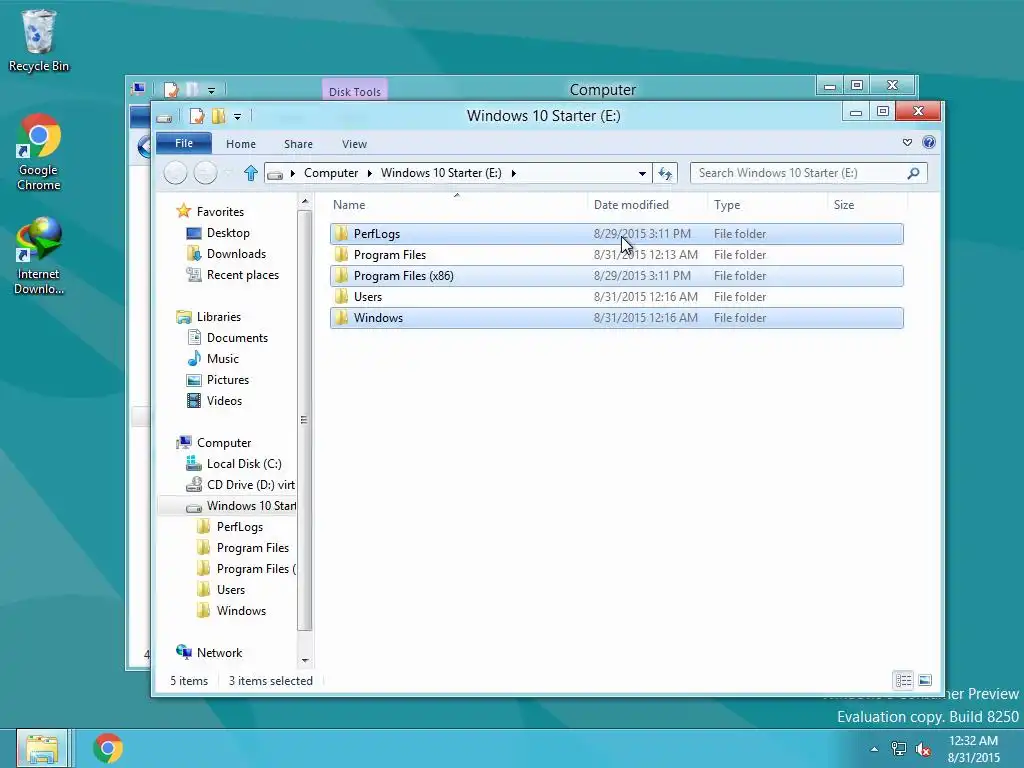1024x768 pixels.
Task: Click Windows 10 Starter (E:) breadcrumb segment
Action: coord(441,173)
